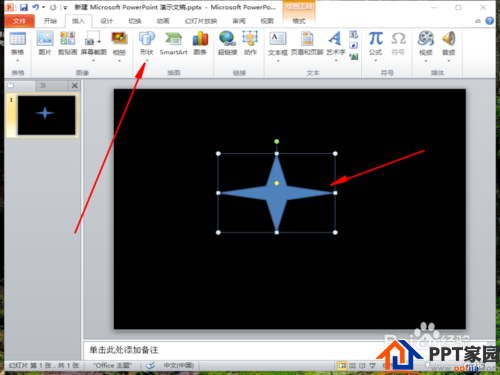500x375 pixels.
Task: Open the undo history dropdown arrow
Action: (x=43, y=7)
